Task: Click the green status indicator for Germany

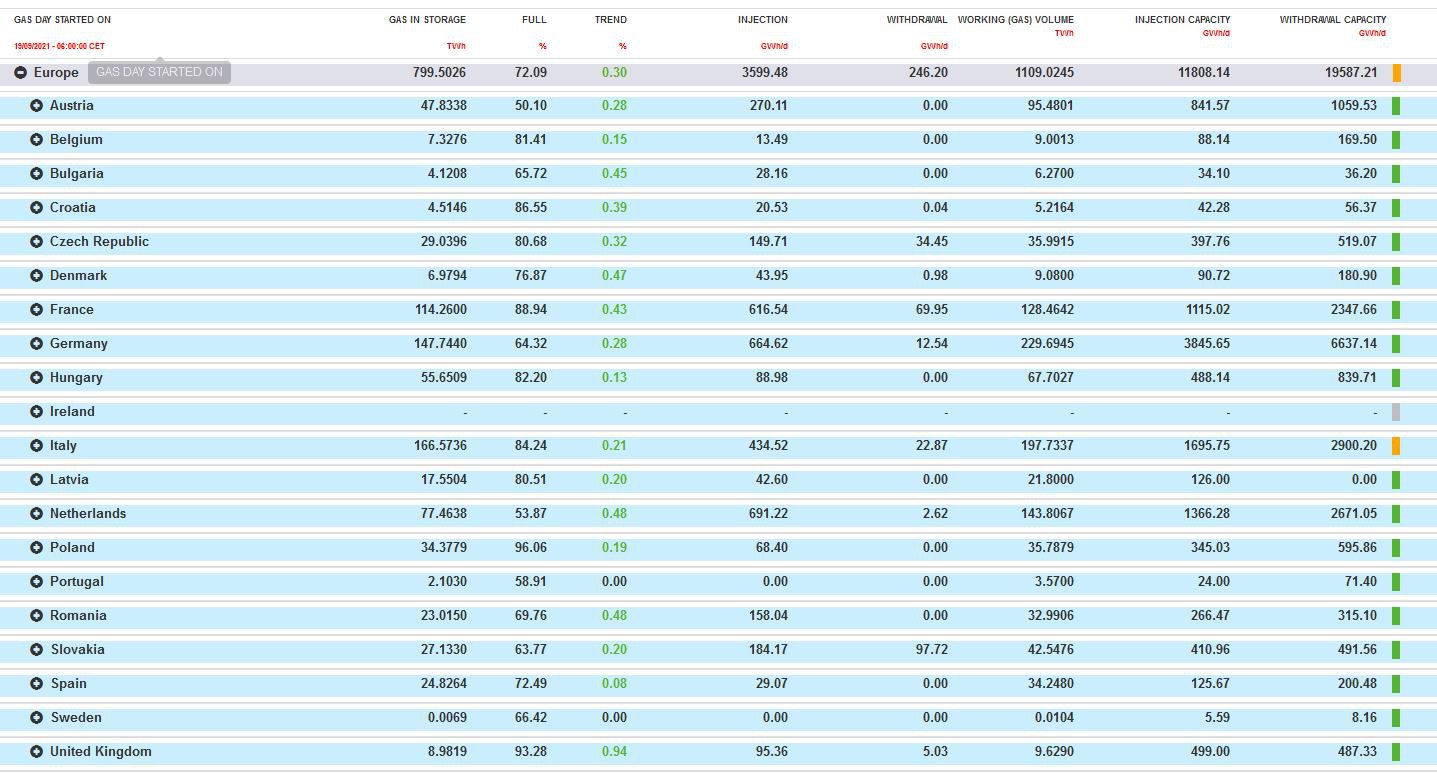Action: tap(1396, 344)
